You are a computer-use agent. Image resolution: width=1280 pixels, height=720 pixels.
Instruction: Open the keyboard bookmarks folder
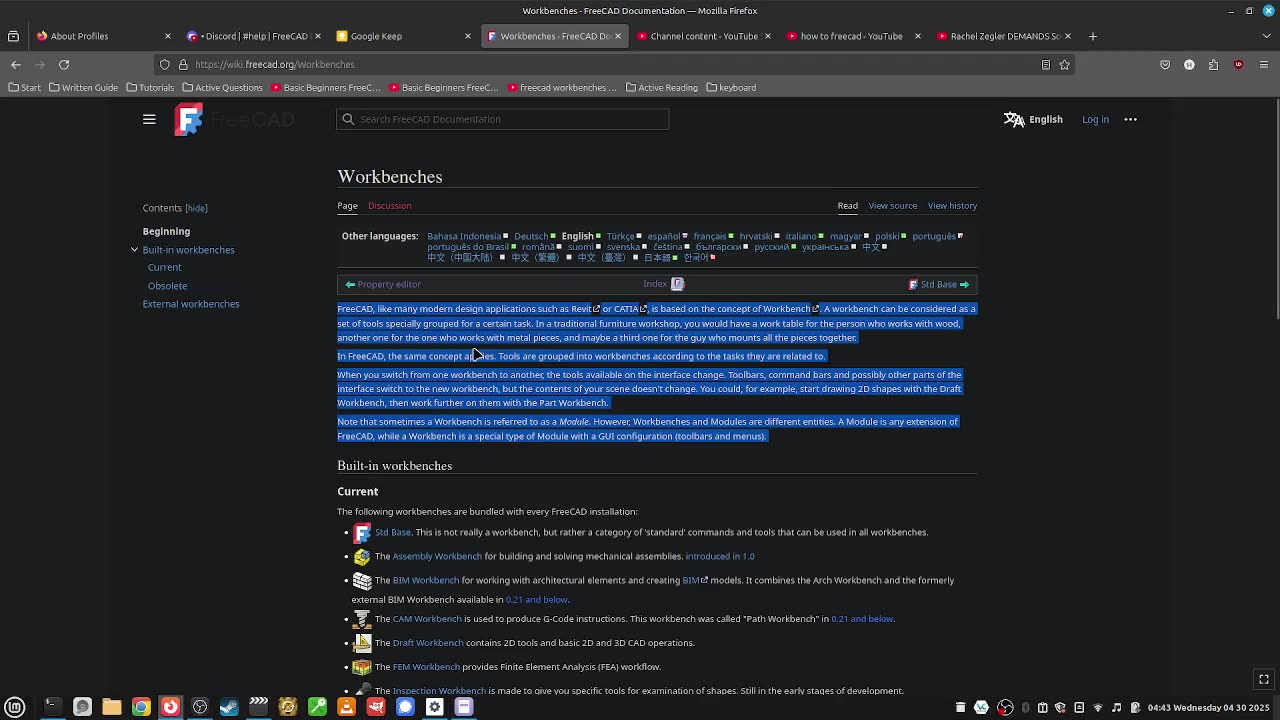[731, 88]
